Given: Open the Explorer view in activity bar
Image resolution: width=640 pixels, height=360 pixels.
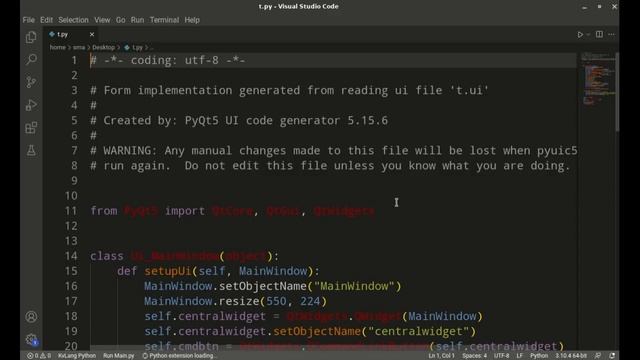Looking at the screenshot, I should (31, 38).
